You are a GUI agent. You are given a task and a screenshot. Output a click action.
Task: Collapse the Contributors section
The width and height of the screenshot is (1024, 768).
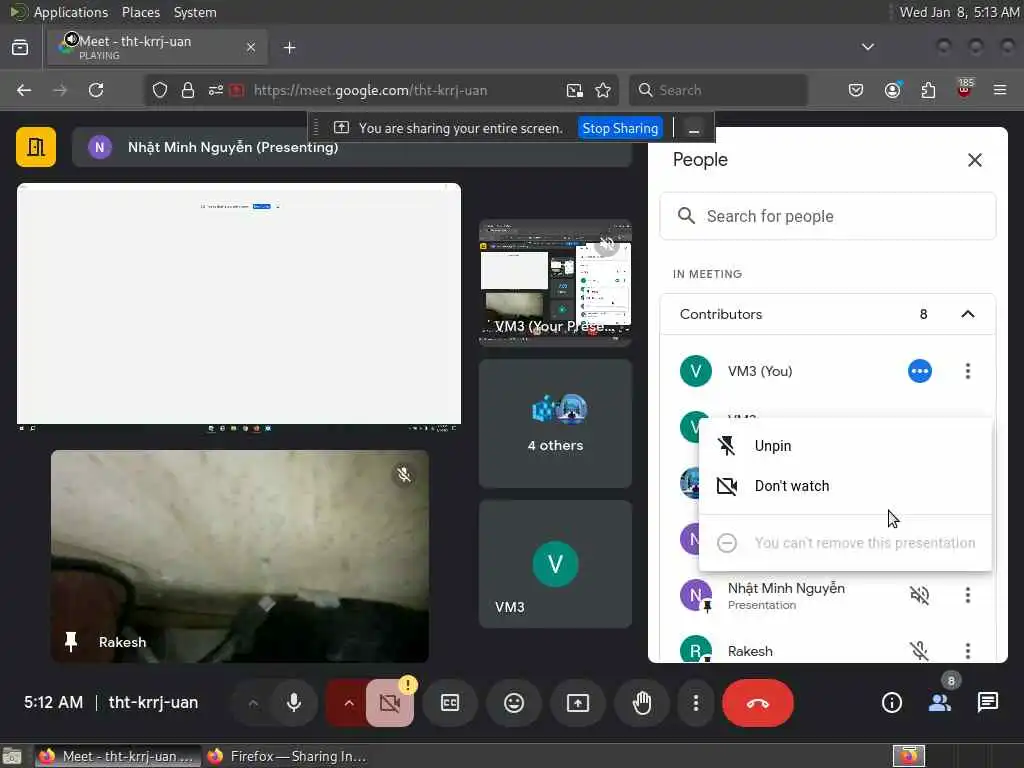pyautogui.click(x=968, y=314)
